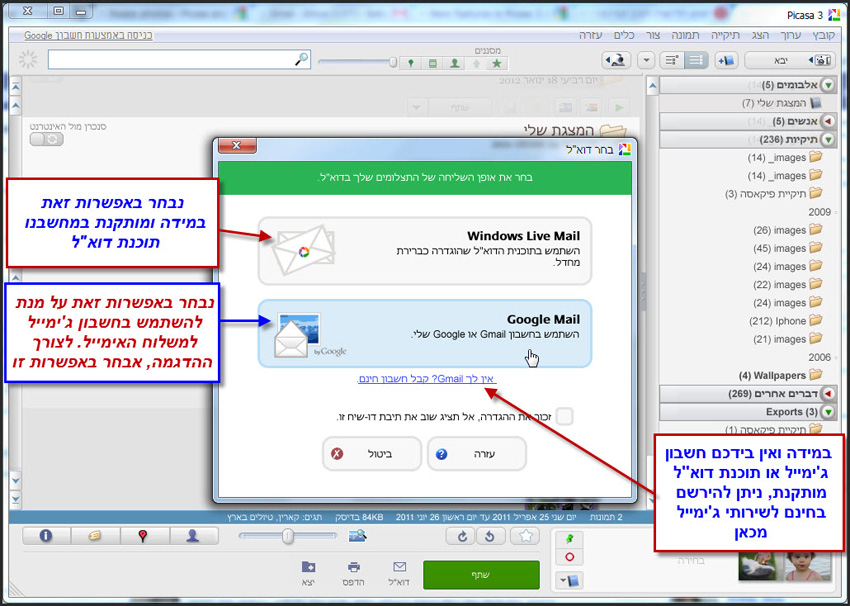Click the ביטול cancel button in dialog
850x606 pixels.
[372, 454]
